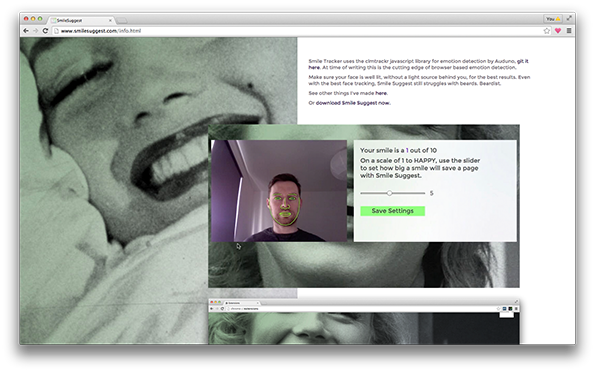Image resolution: width=595 pixels, height=372 pixels.
Task: Click the 'Your smile is a 1 out of 10' text
Action: [398, 150]
